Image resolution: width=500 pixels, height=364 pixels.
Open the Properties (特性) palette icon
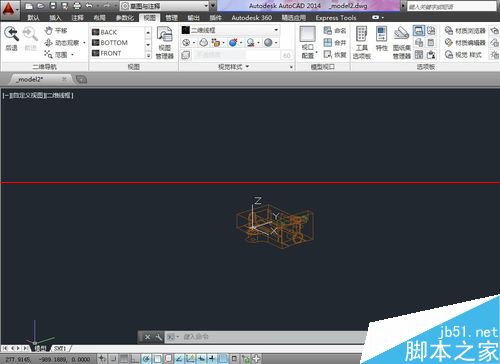tap(382, 39)
